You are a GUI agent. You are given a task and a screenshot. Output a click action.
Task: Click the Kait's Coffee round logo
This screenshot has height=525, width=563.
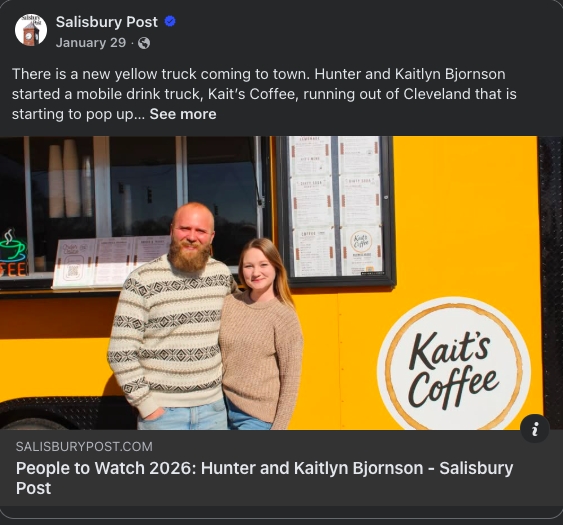click(x=453, y=363)
